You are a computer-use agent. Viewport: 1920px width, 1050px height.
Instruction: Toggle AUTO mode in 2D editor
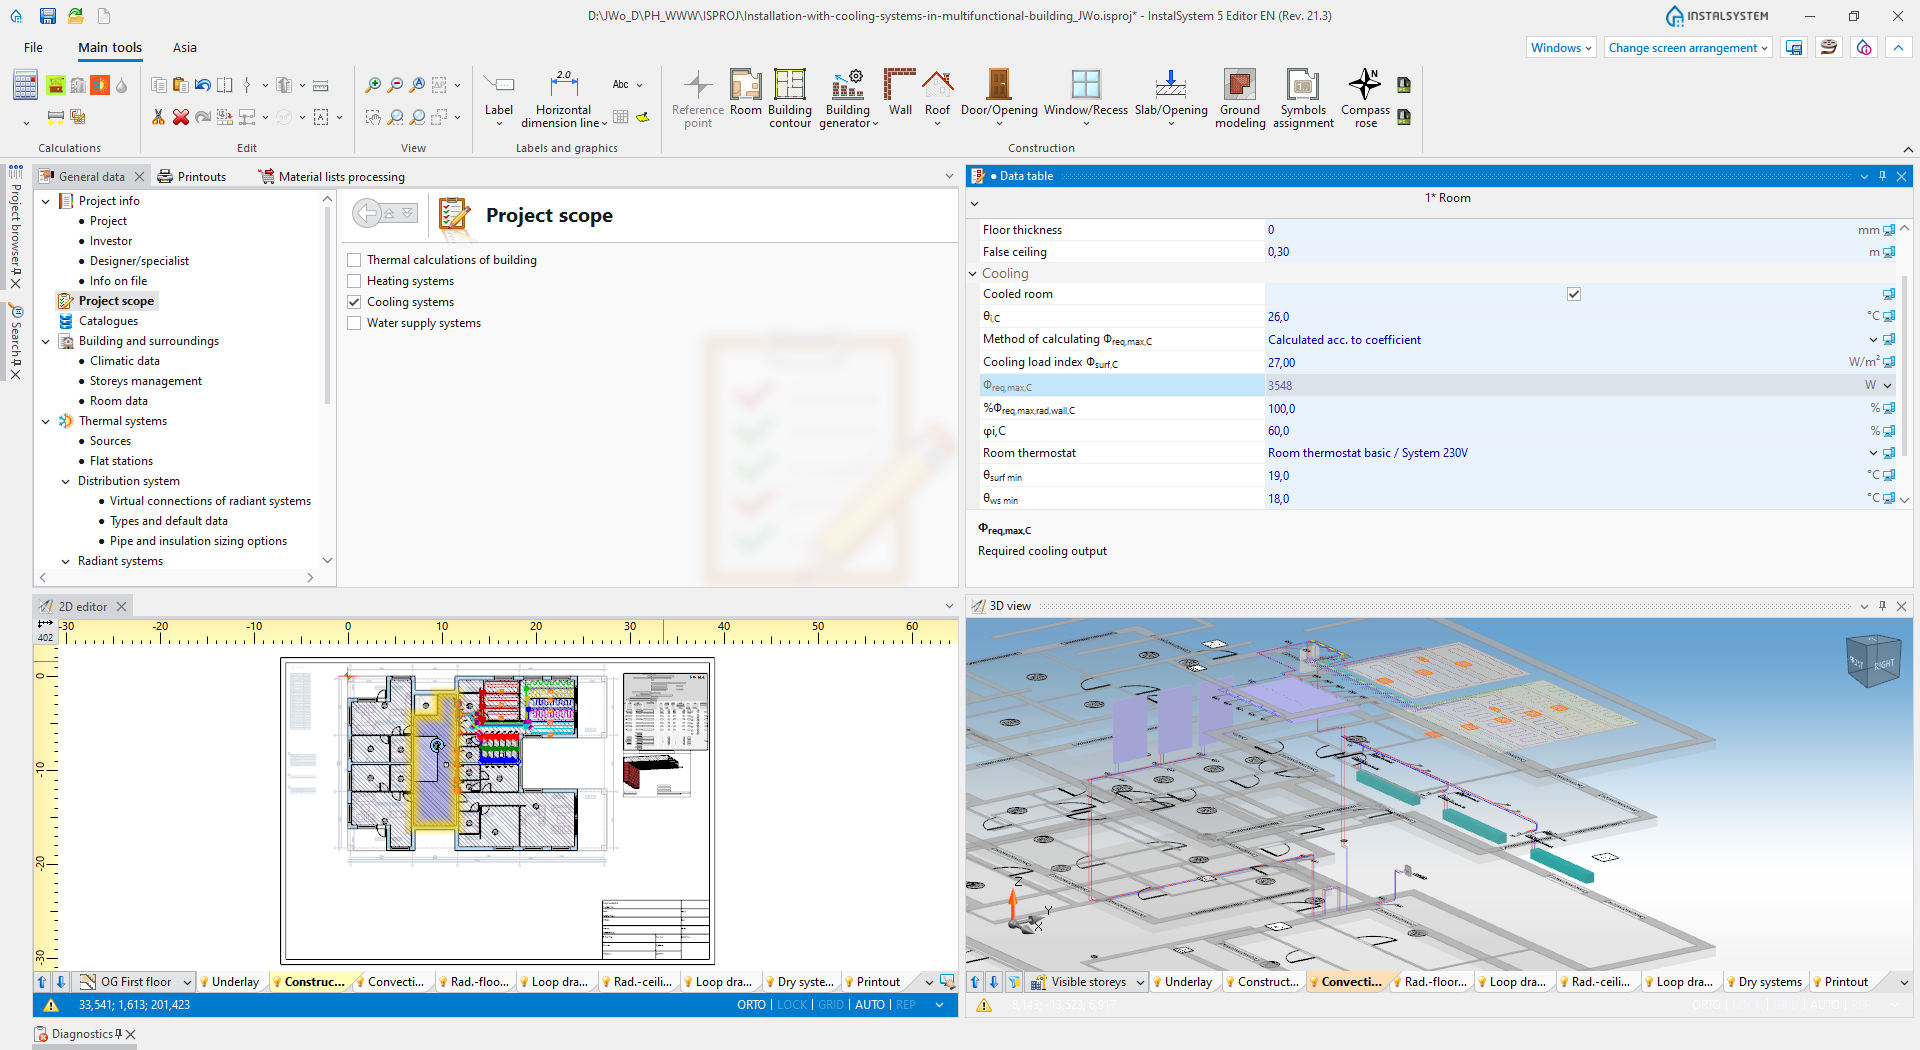pyautogui.click(x=870, y=1005)
